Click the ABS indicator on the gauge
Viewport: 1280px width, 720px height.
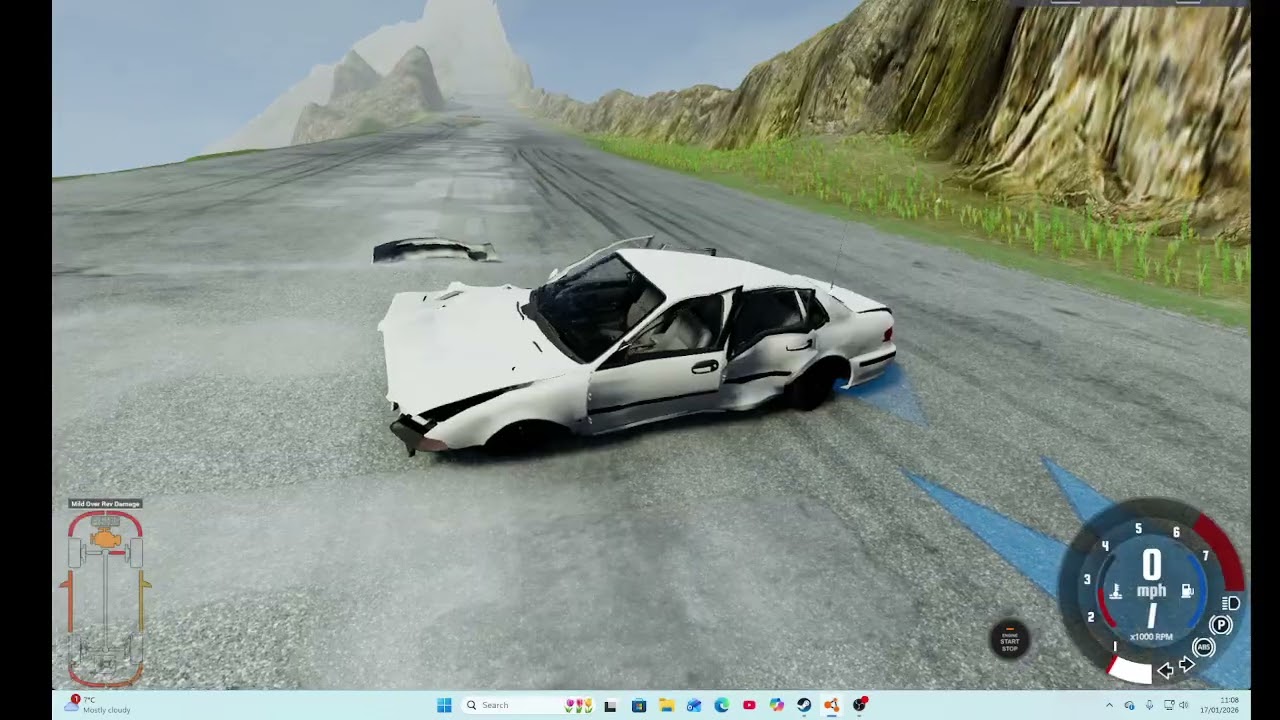1204,647
